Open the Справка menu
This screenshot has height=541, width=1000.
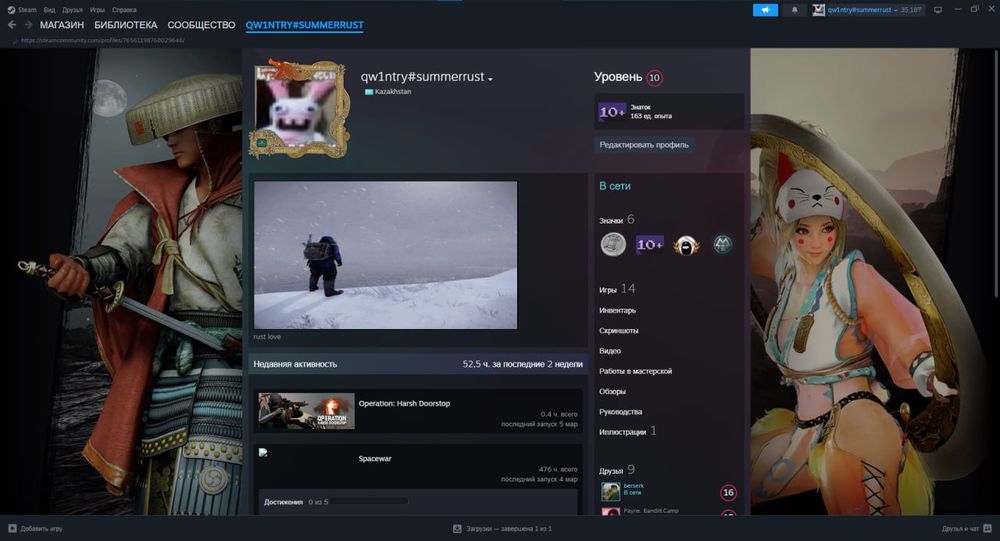pyautogui.click(x=124, y=10)
